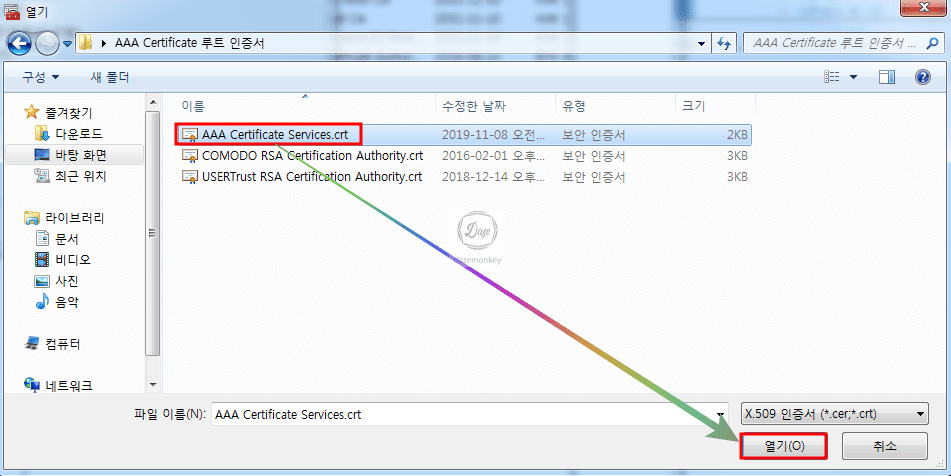
Task: Expand the address bar history dropdown
Action: point(702,44)
